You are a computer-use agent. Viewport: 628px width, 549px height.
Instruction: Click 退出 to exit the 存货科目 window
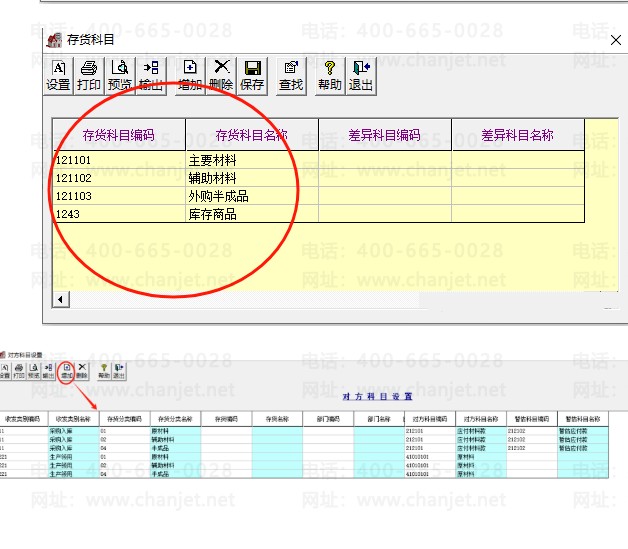[x=361, y=76]
